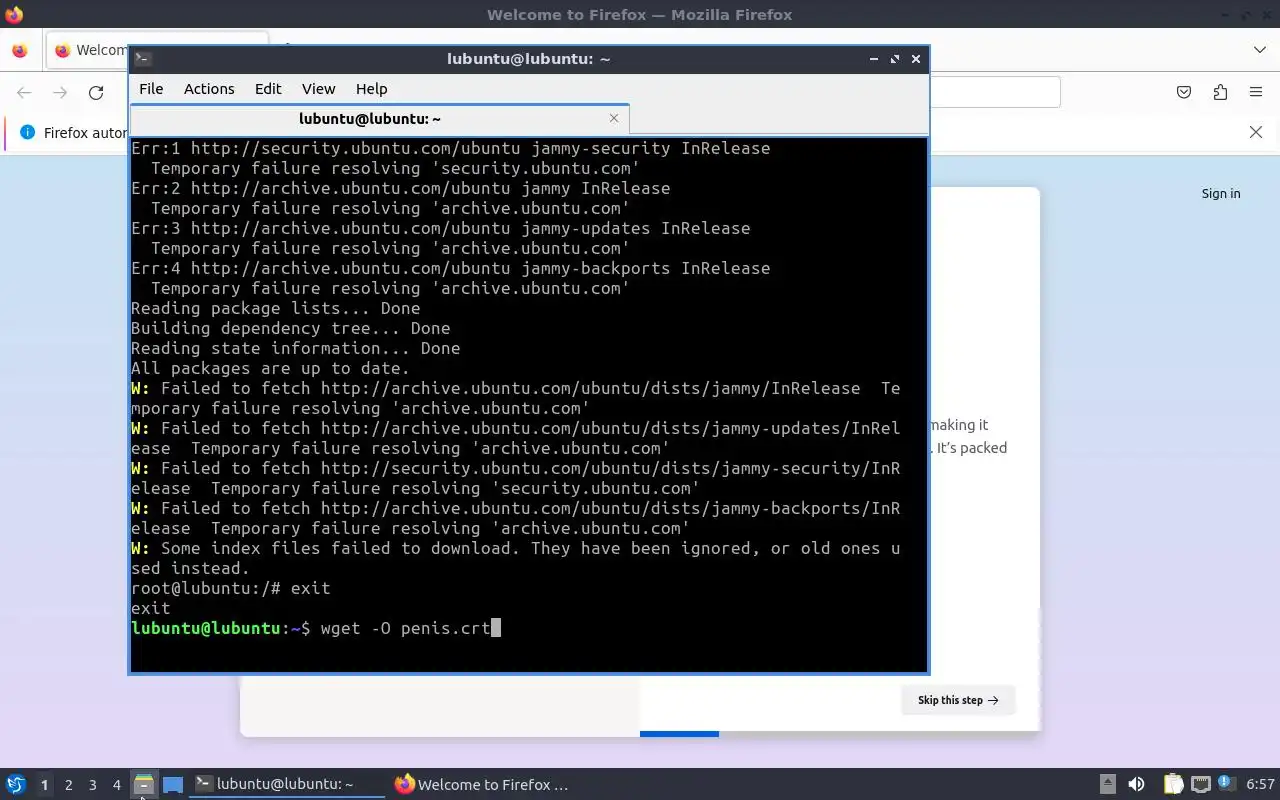This screenshot has width=1280, height=800.
Task: Open Firefox list all tabs dropdown
Action: point(1259,50)
